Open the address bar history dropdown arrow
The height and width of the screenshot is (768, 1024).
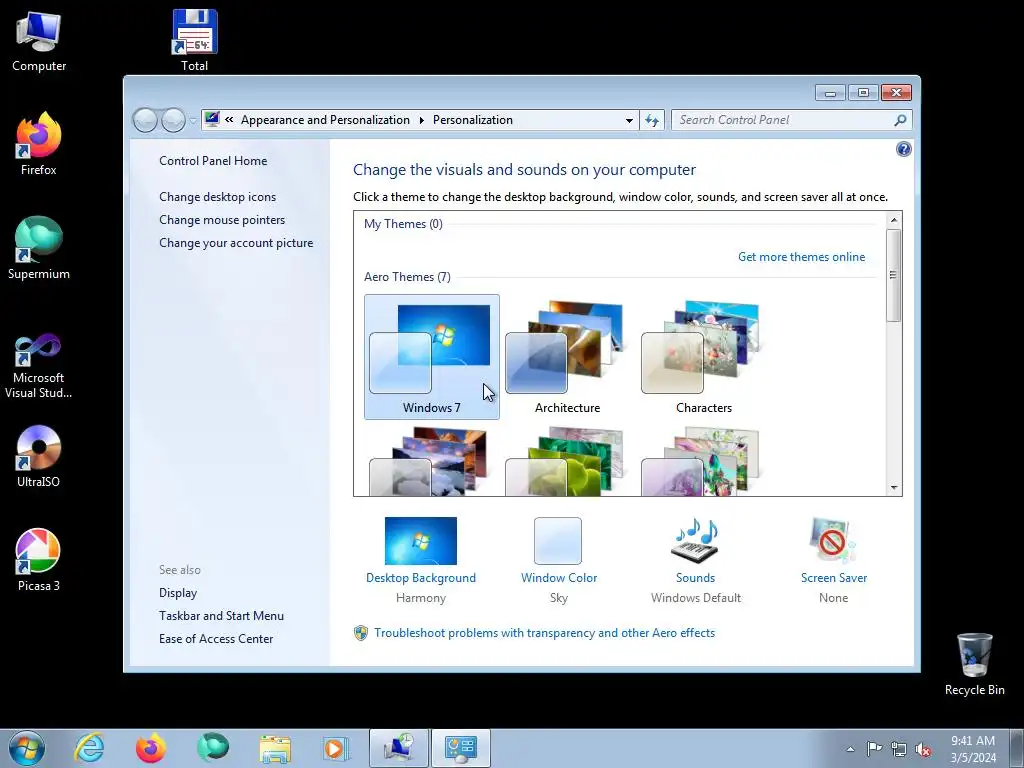(629, 120)
